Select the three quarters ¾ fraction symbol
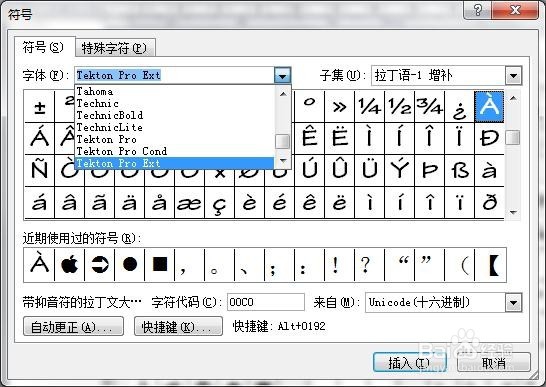 pyautogui.click(x=429, y=107)
